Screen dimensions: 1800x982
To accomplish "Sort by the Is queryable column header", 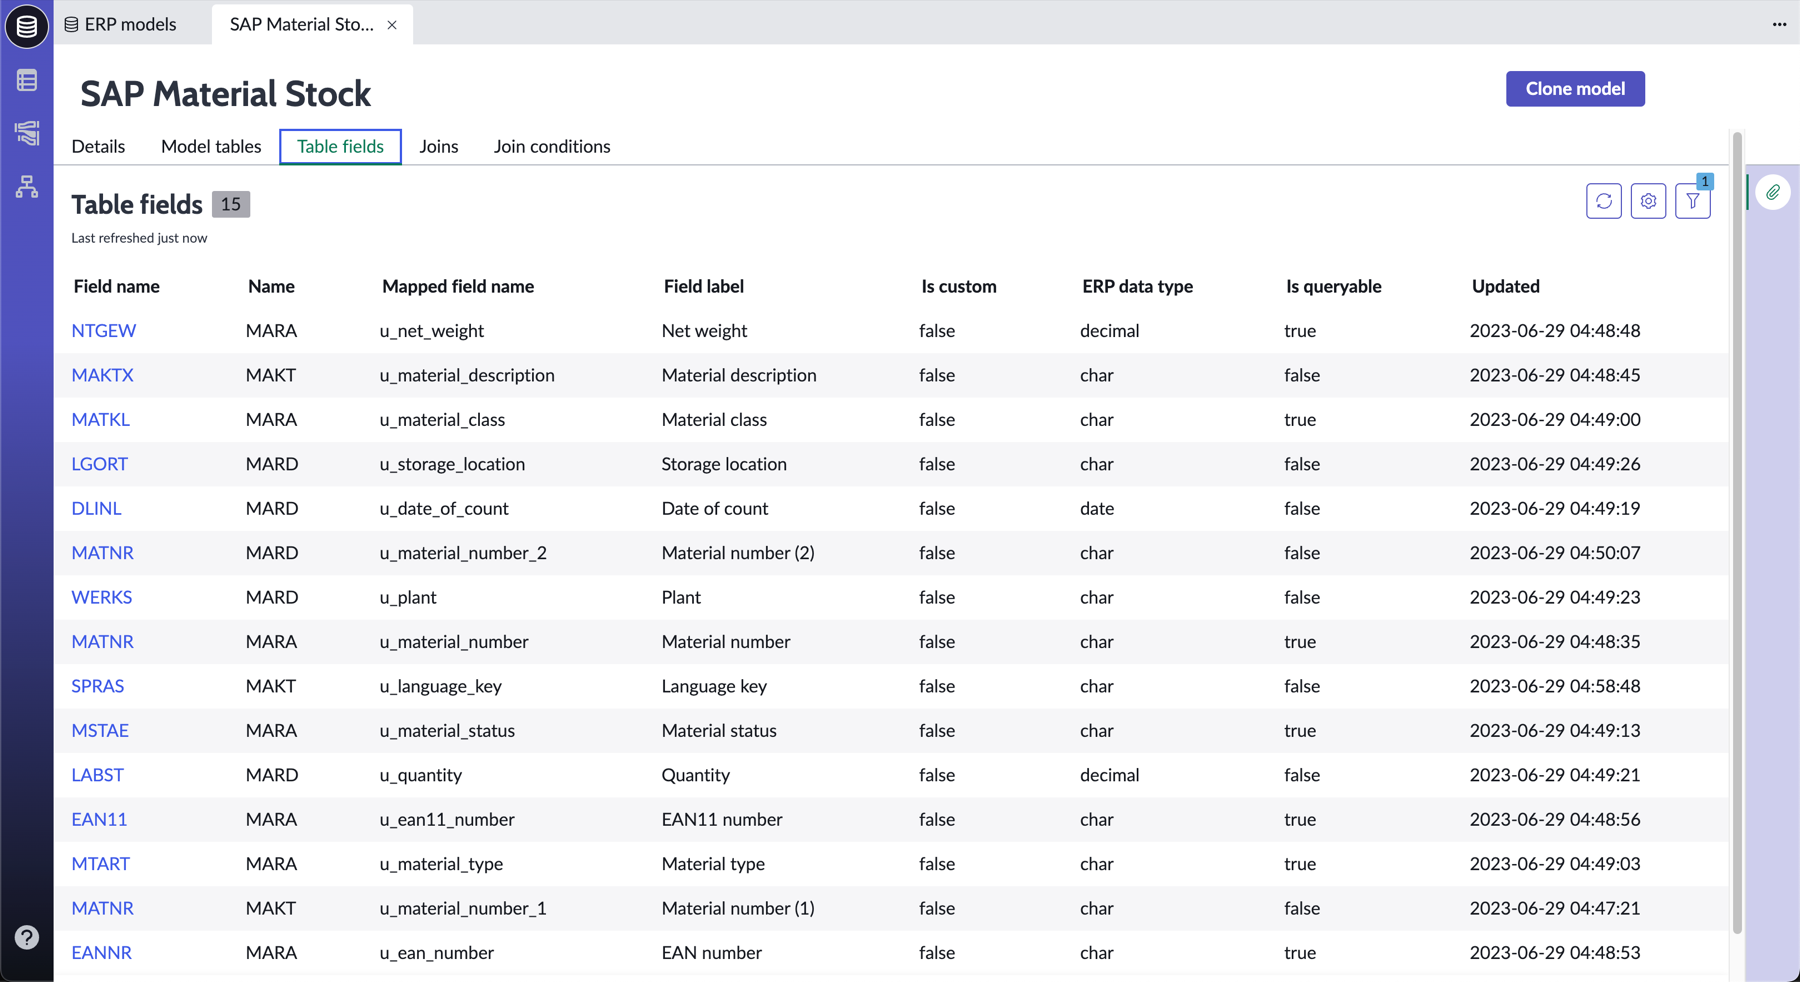I will [x=1334, y=286].
